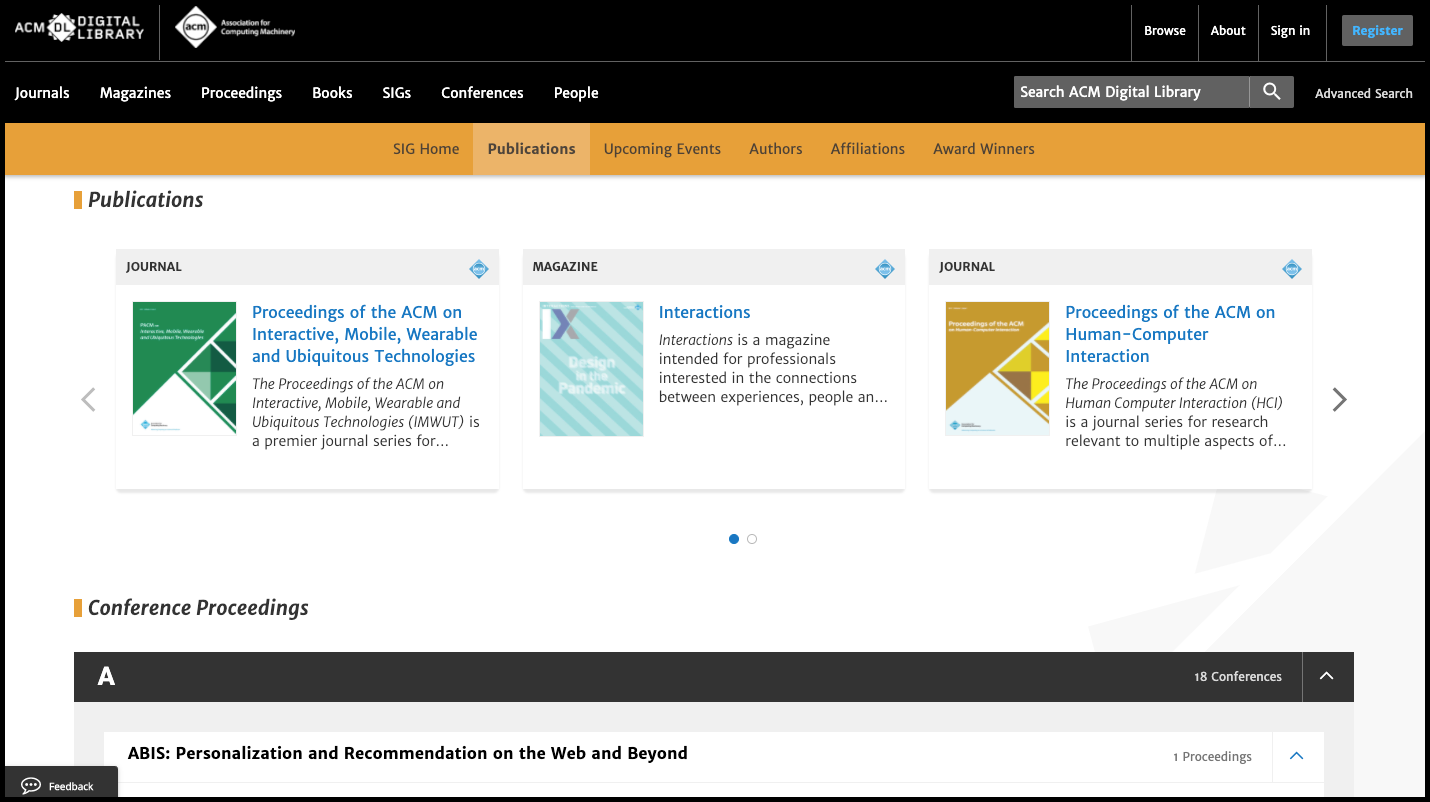Click the ACM badge icon on the IMWUT journal card

(478, 267)
